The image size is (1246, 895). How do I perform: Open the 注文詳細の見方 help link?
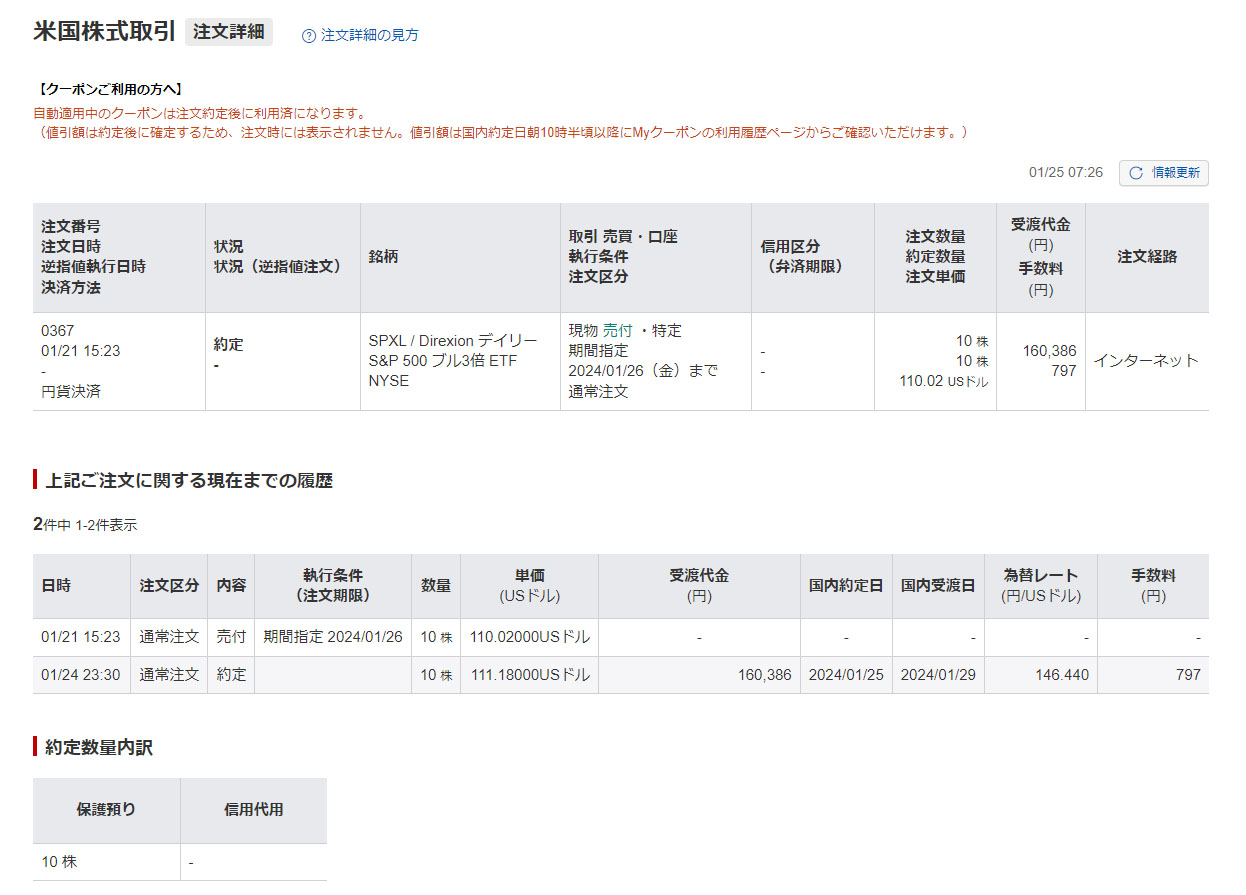tap(369, 36)
